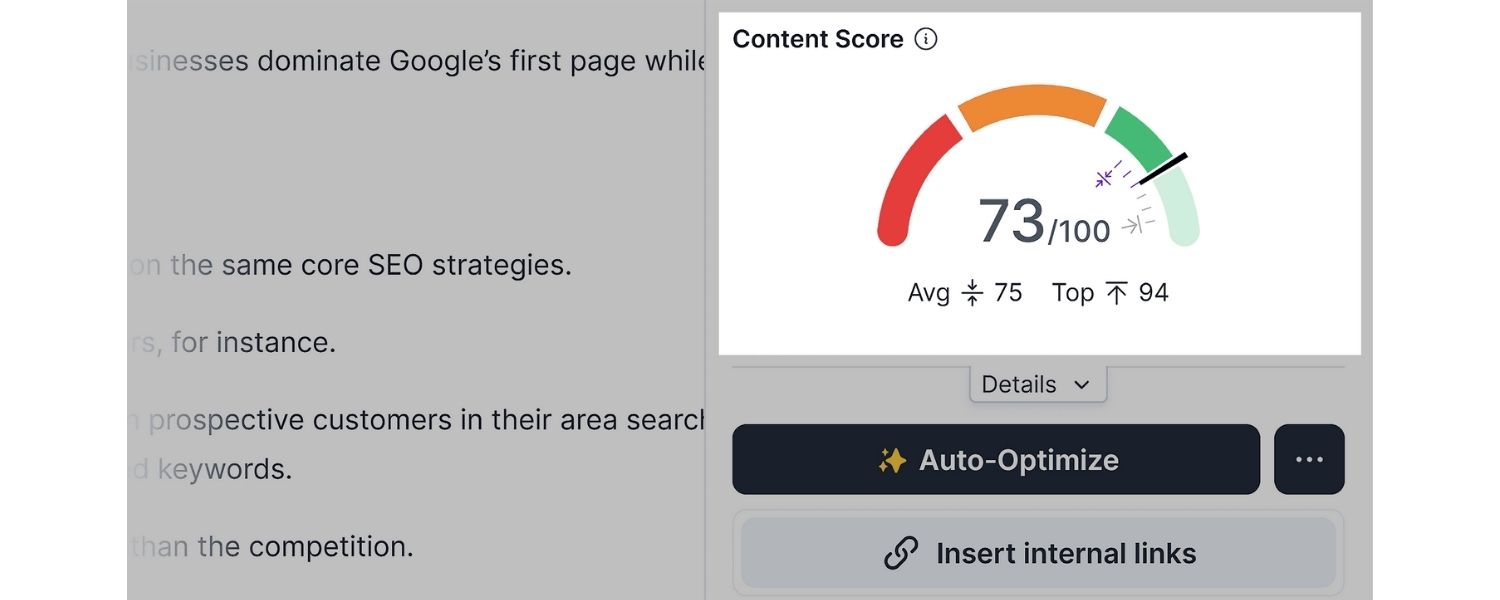Click the sparkles icon on Auto-Optimize

[892, 460]
